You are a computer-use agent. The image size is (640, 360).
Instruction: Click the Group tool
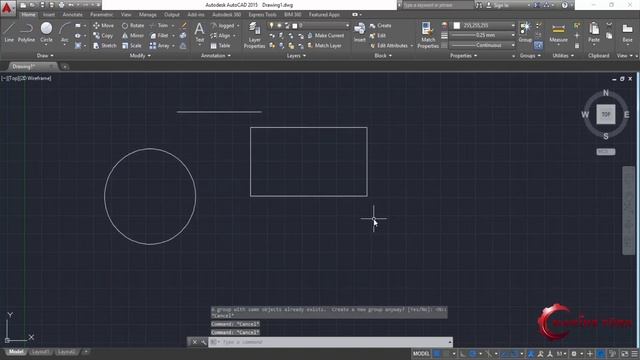[x=525, y=32]
